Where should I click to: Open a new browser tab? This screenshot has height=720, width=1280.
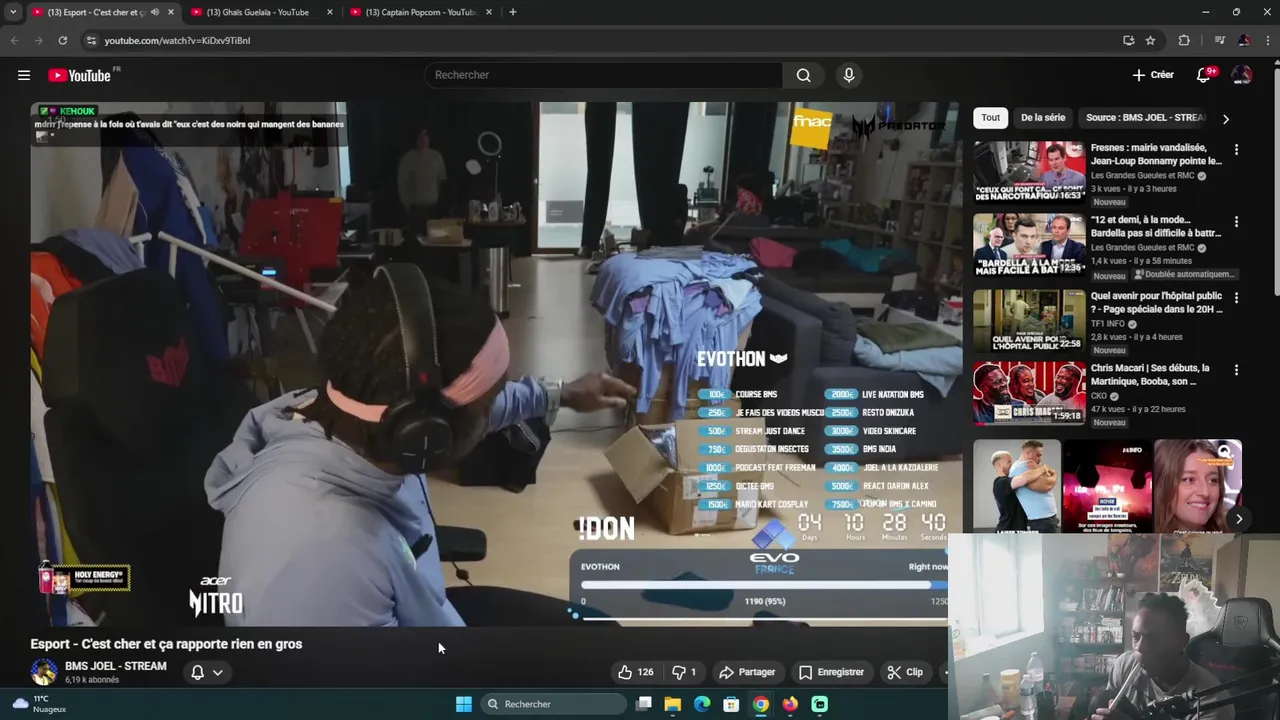513,12
